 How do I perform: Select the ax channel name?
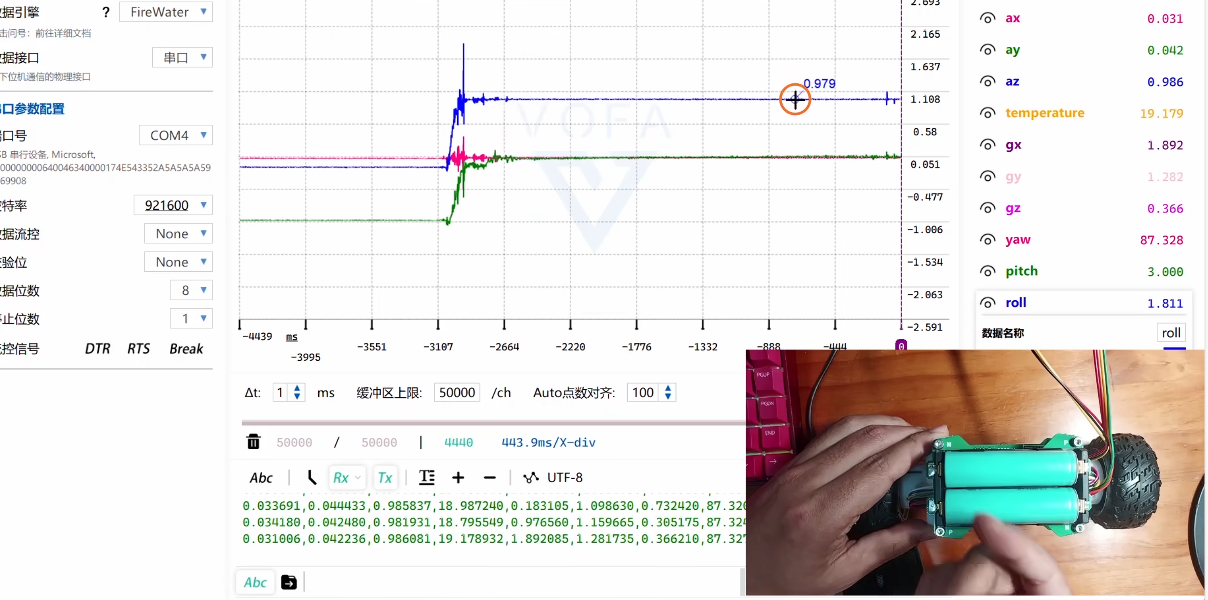[x=1013, y=18]
